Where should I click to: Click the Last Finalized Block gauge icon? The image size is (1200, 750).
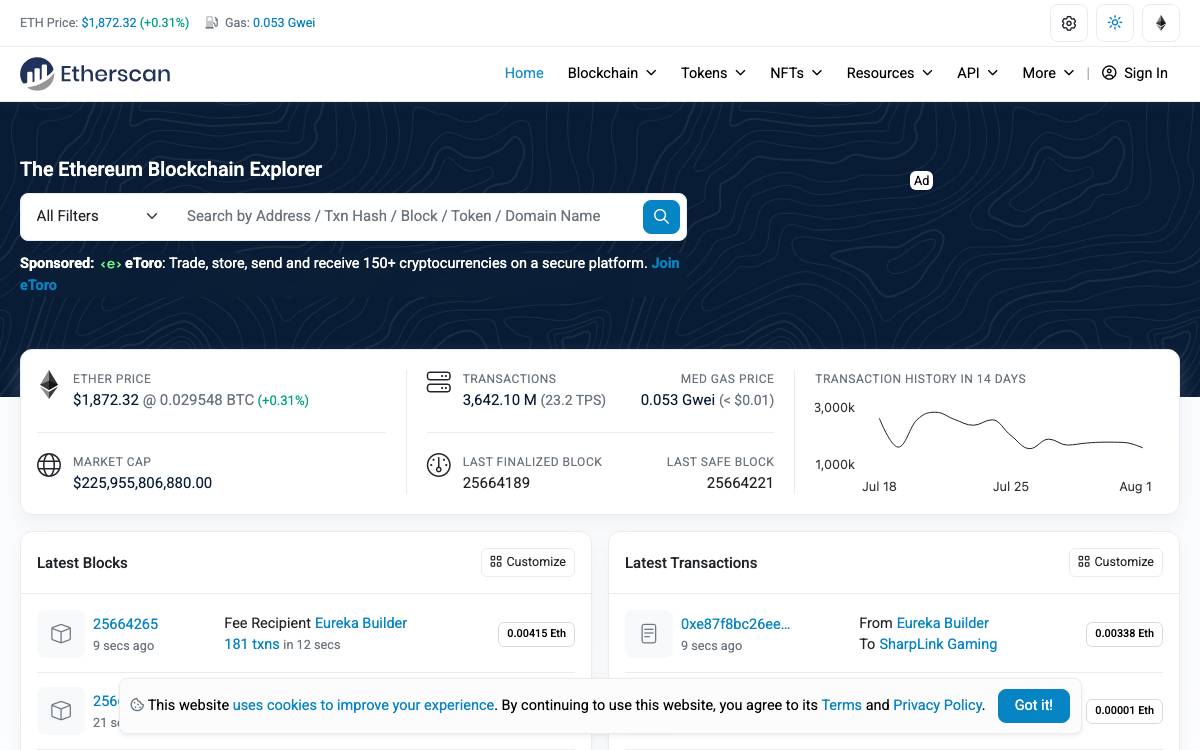click(438, 465)
